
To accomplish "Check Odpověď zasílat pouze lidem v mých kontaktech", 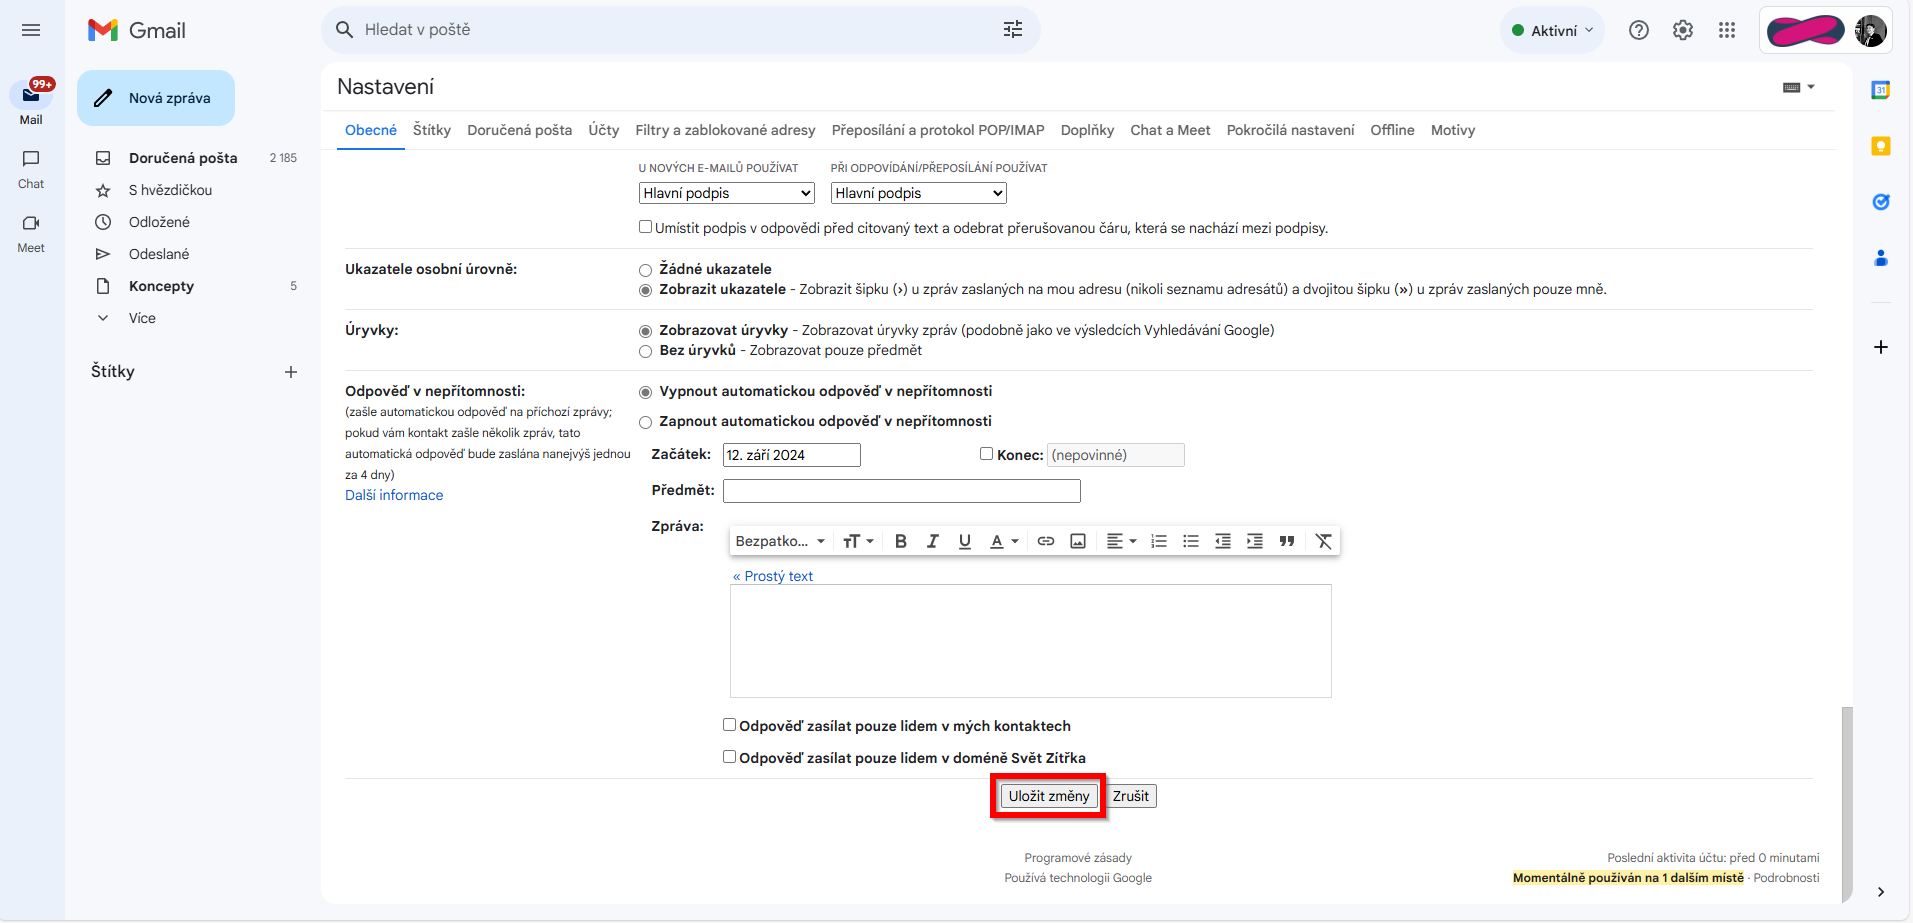I will [729, 725].
